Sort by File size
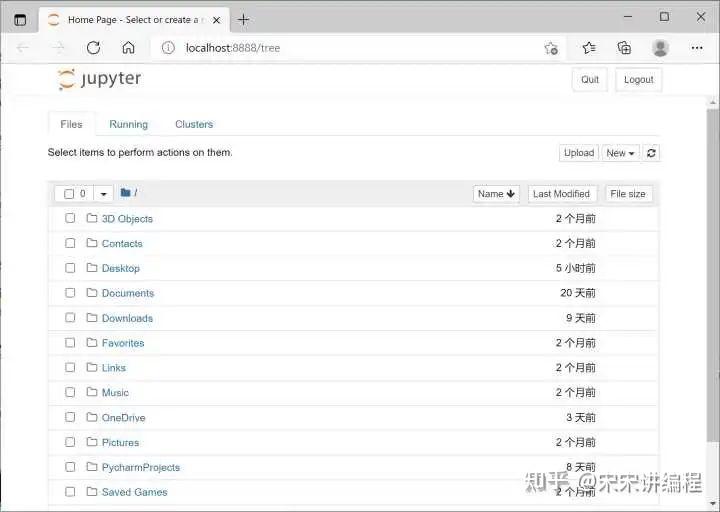720x512 pixels. 628,194
